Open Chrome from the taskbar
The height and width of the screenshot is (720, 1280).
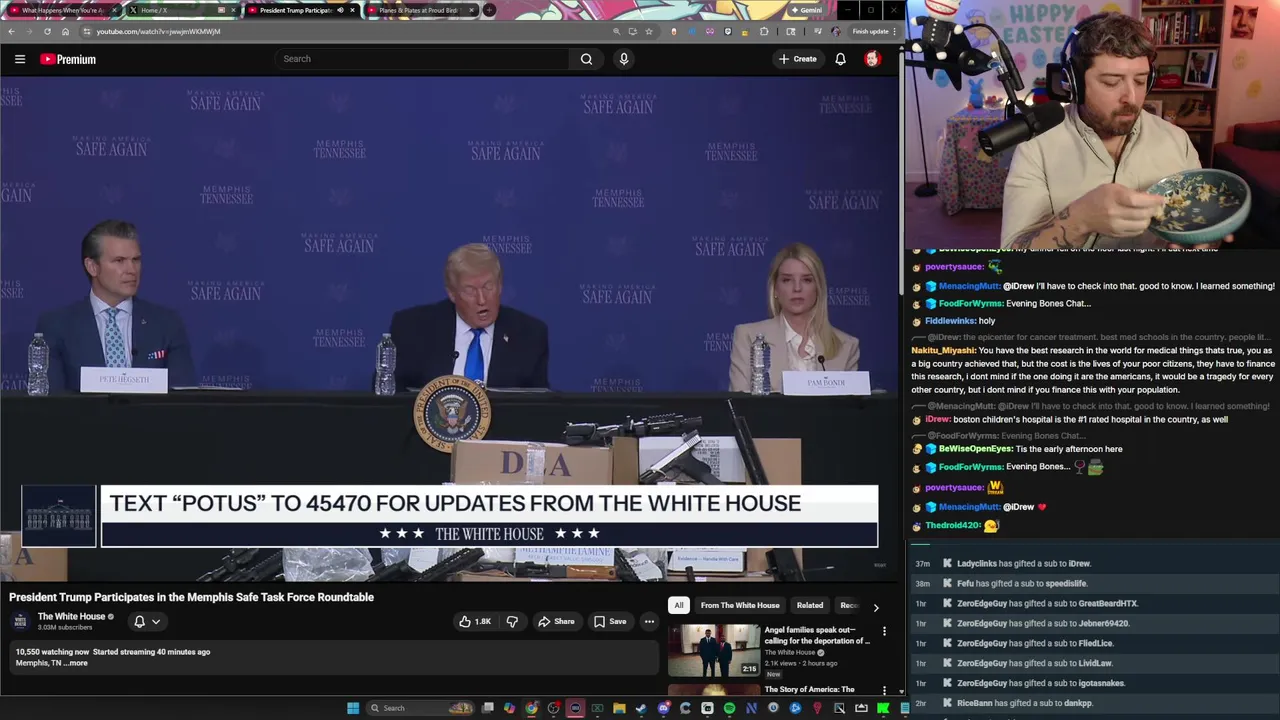click(x=531, y=708)
